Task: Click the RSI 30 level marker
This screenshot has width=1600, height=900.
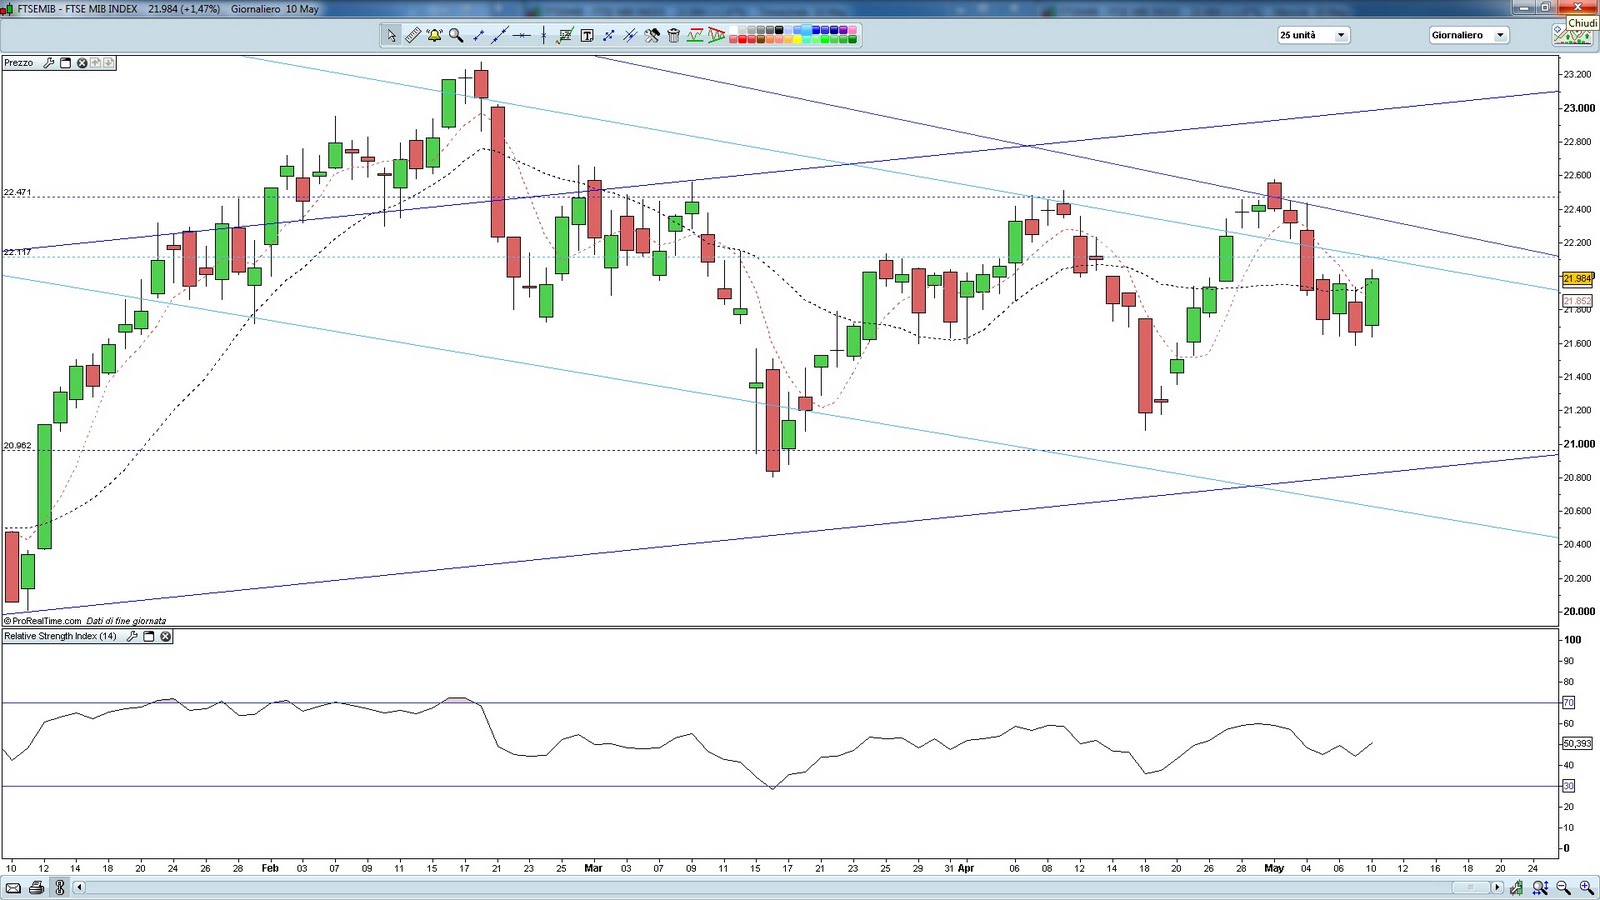Action: [x=1569, y=786]
